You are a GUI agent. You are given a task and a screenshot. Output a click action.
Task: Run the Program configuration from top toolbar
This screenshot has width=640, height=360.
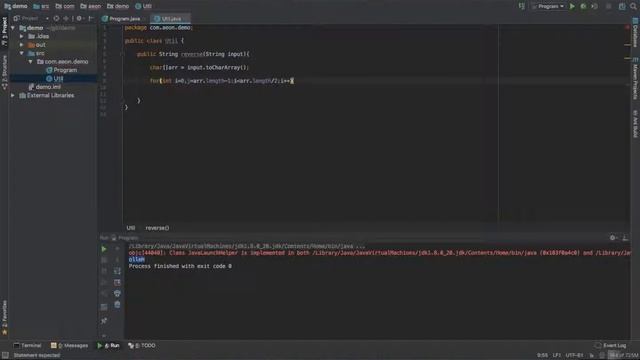572,6
